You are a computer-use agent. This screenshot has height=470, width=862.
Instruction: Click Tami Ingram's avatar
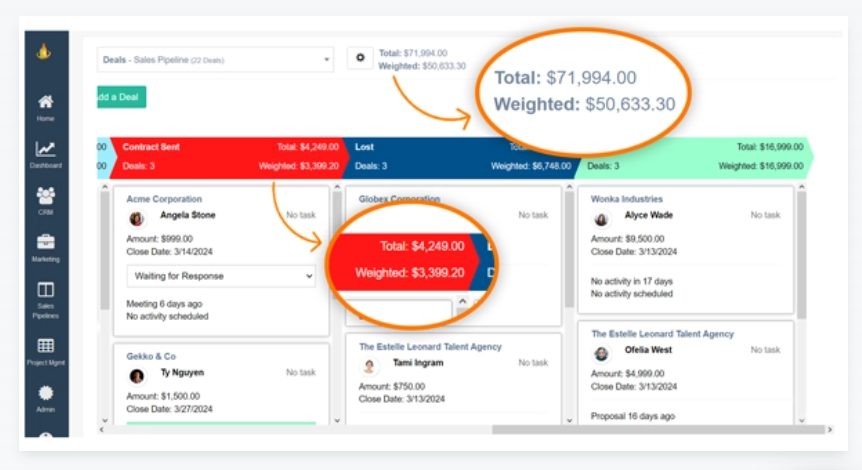point(369,366)
